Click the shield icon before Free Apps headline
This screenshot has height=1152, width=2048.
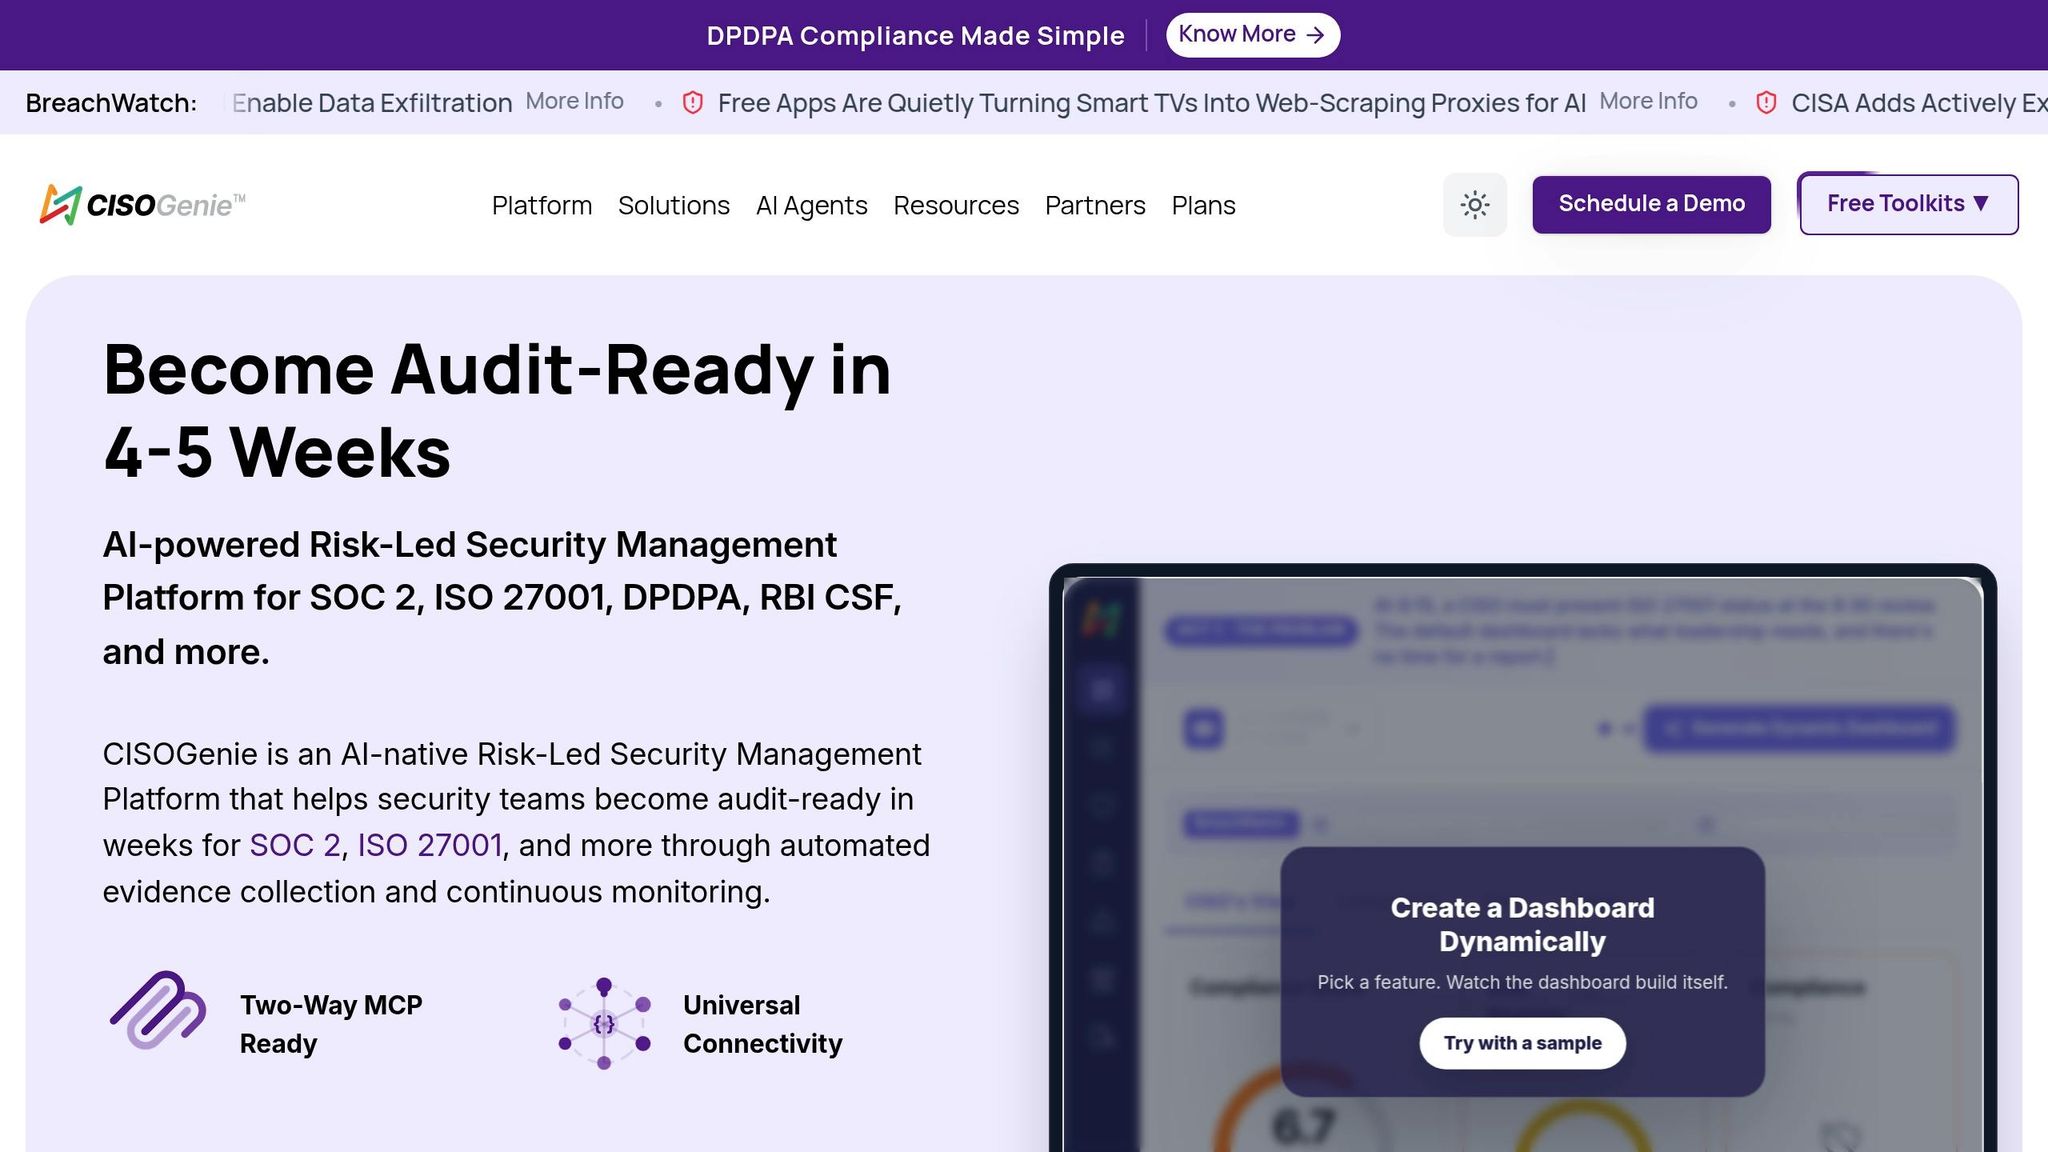point(693,103)
